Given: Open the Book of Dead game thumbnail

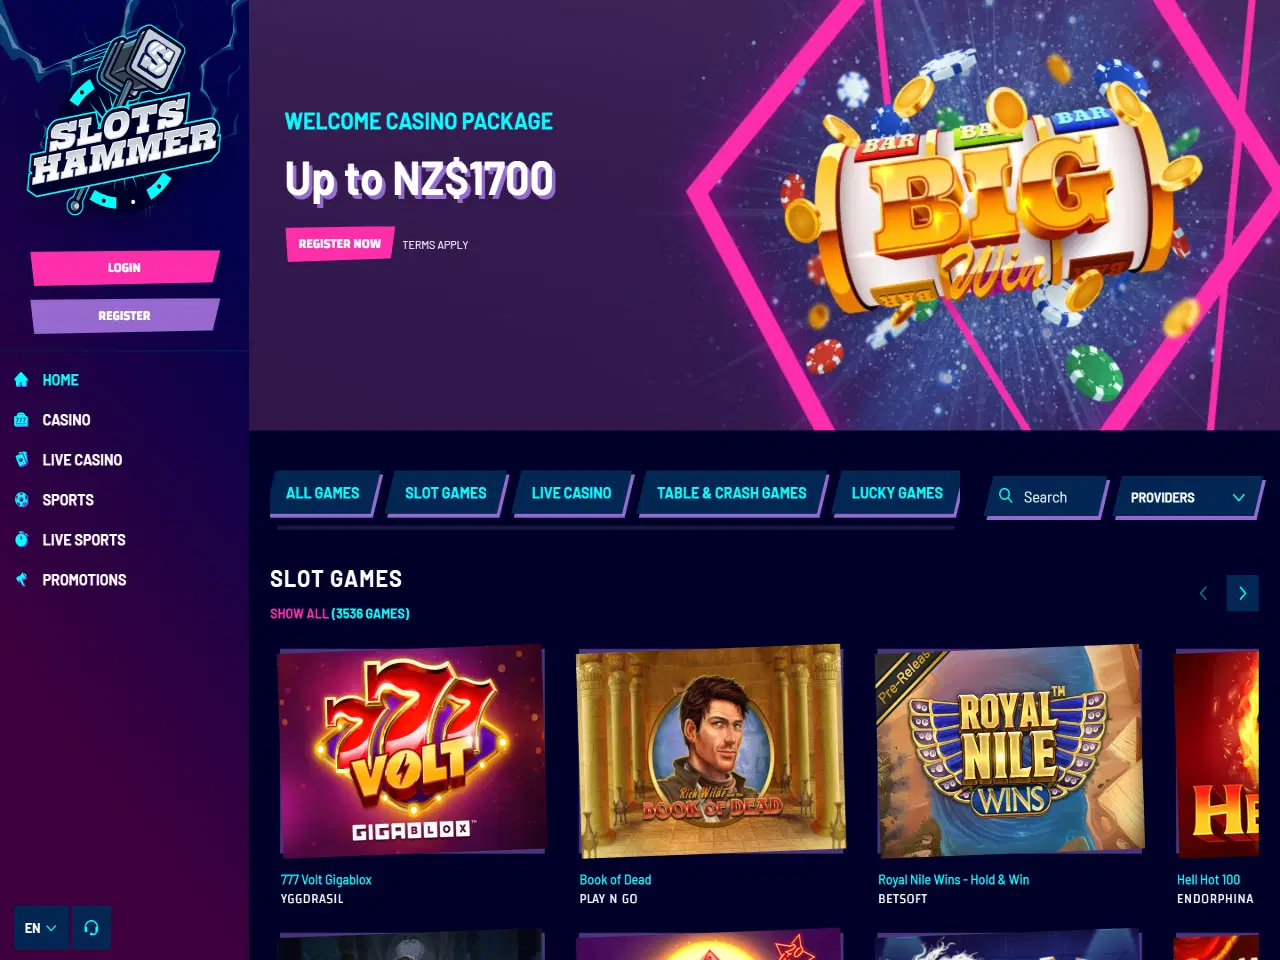Looking at the screenshot, I should 711,751.
